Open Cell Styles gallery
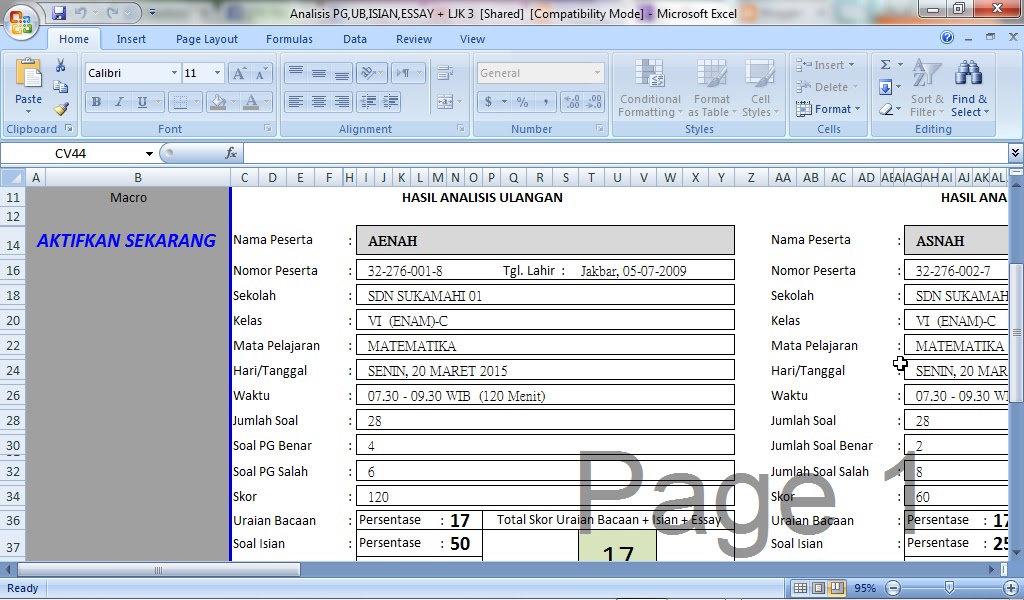Image resolution: width=1024 pixels, height=600 pixels. pos(760,88)
